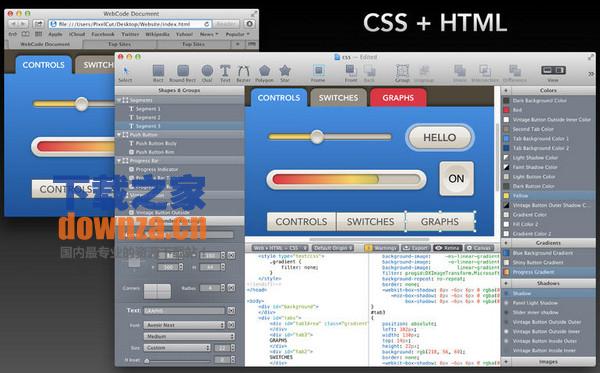The image size is (600, 373).
Task: Select the Bezier pen tool
Action: pyautogui.click(x=243, y=74)
